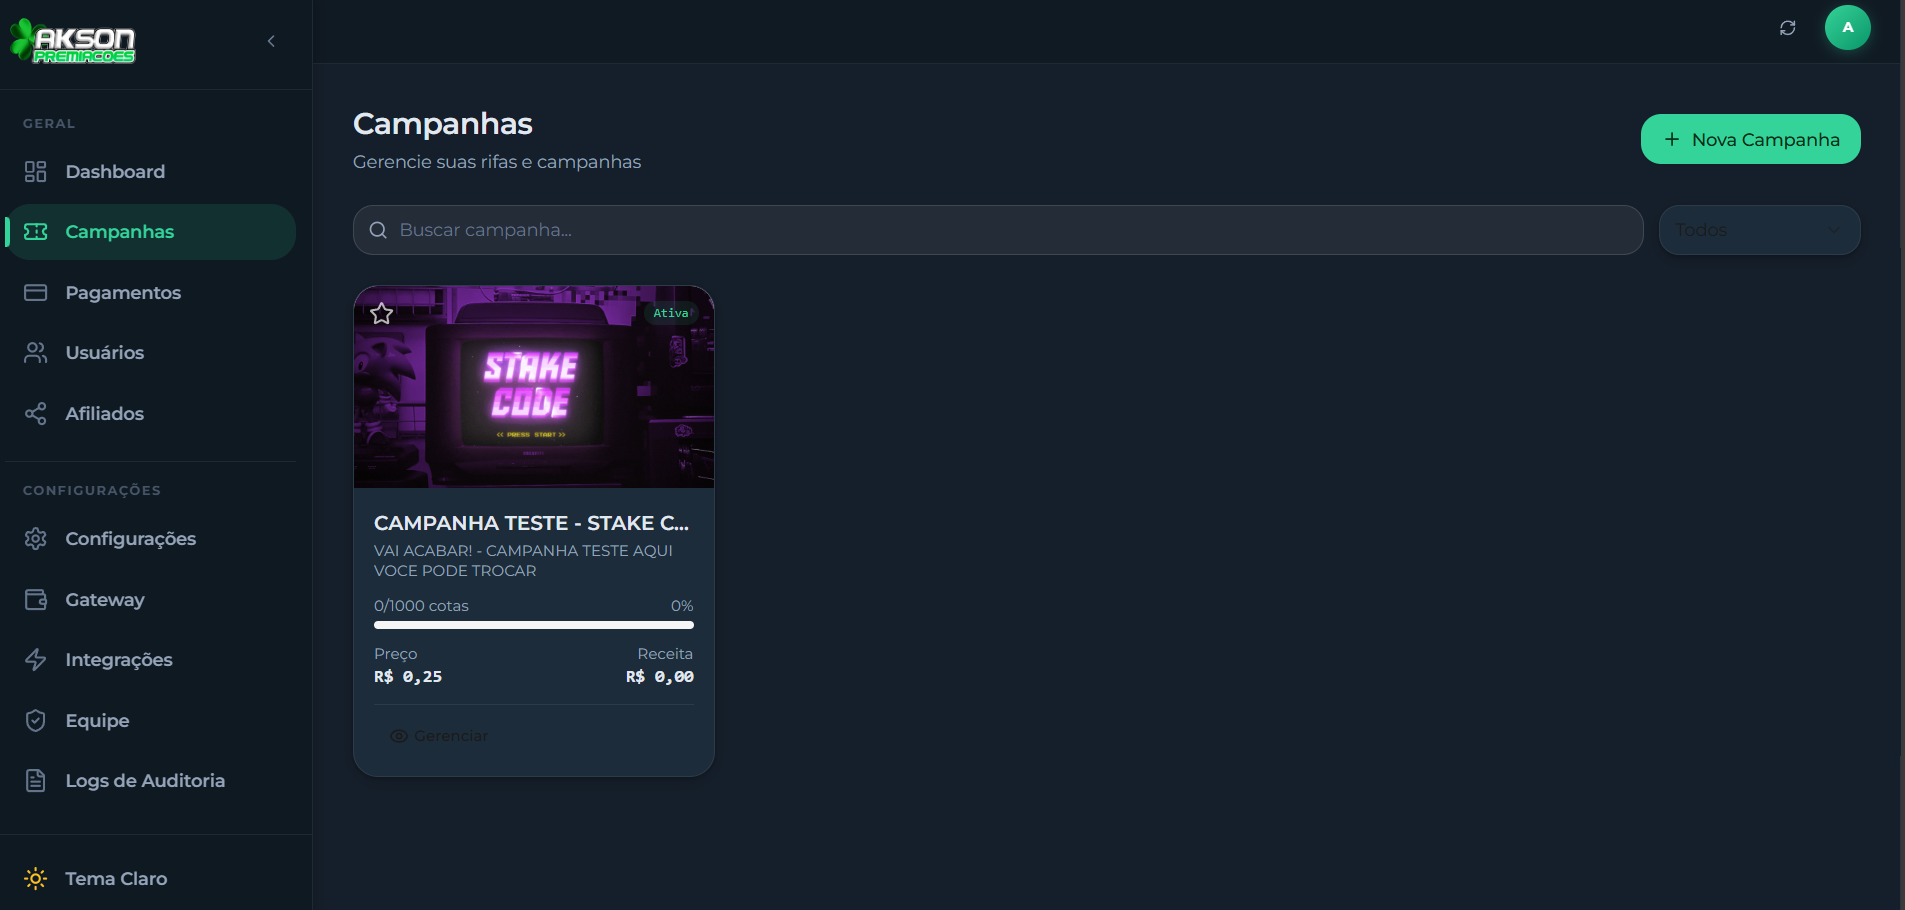
Task: Click the cotas progress bar
Action: (534, 625)
